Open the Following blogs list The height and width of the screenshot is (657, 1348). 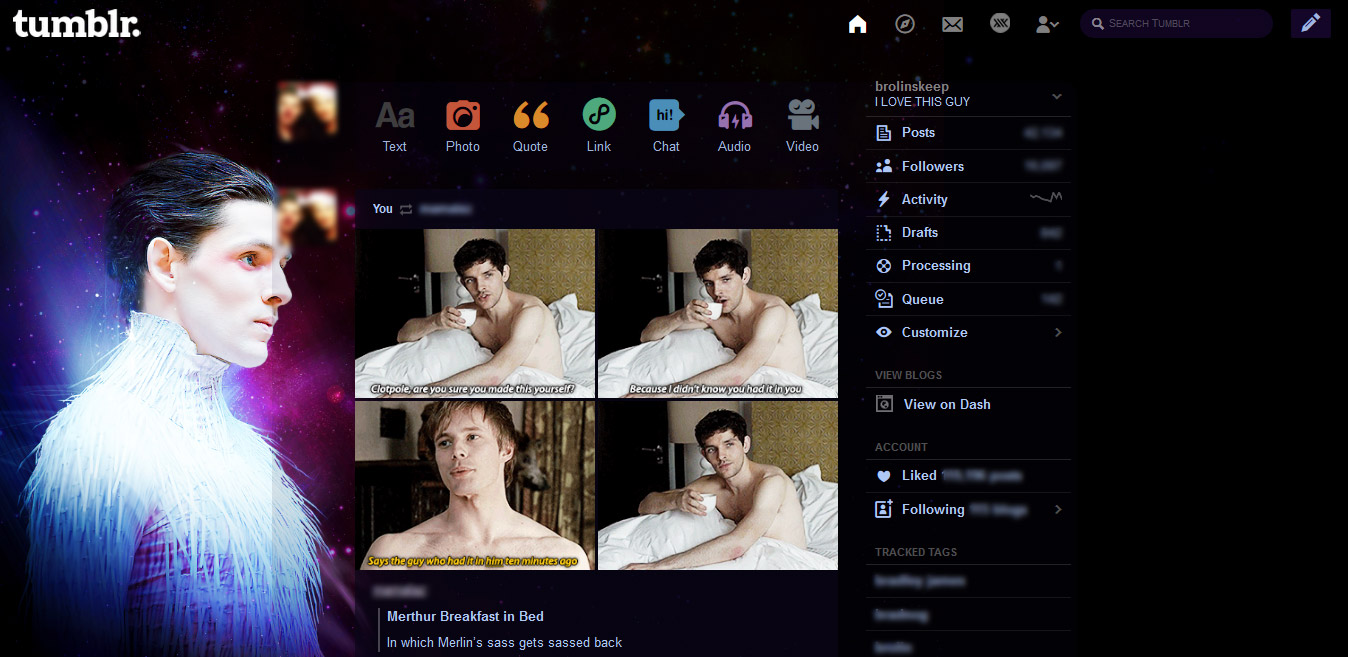pyautogui.click(x=968, y=509)
